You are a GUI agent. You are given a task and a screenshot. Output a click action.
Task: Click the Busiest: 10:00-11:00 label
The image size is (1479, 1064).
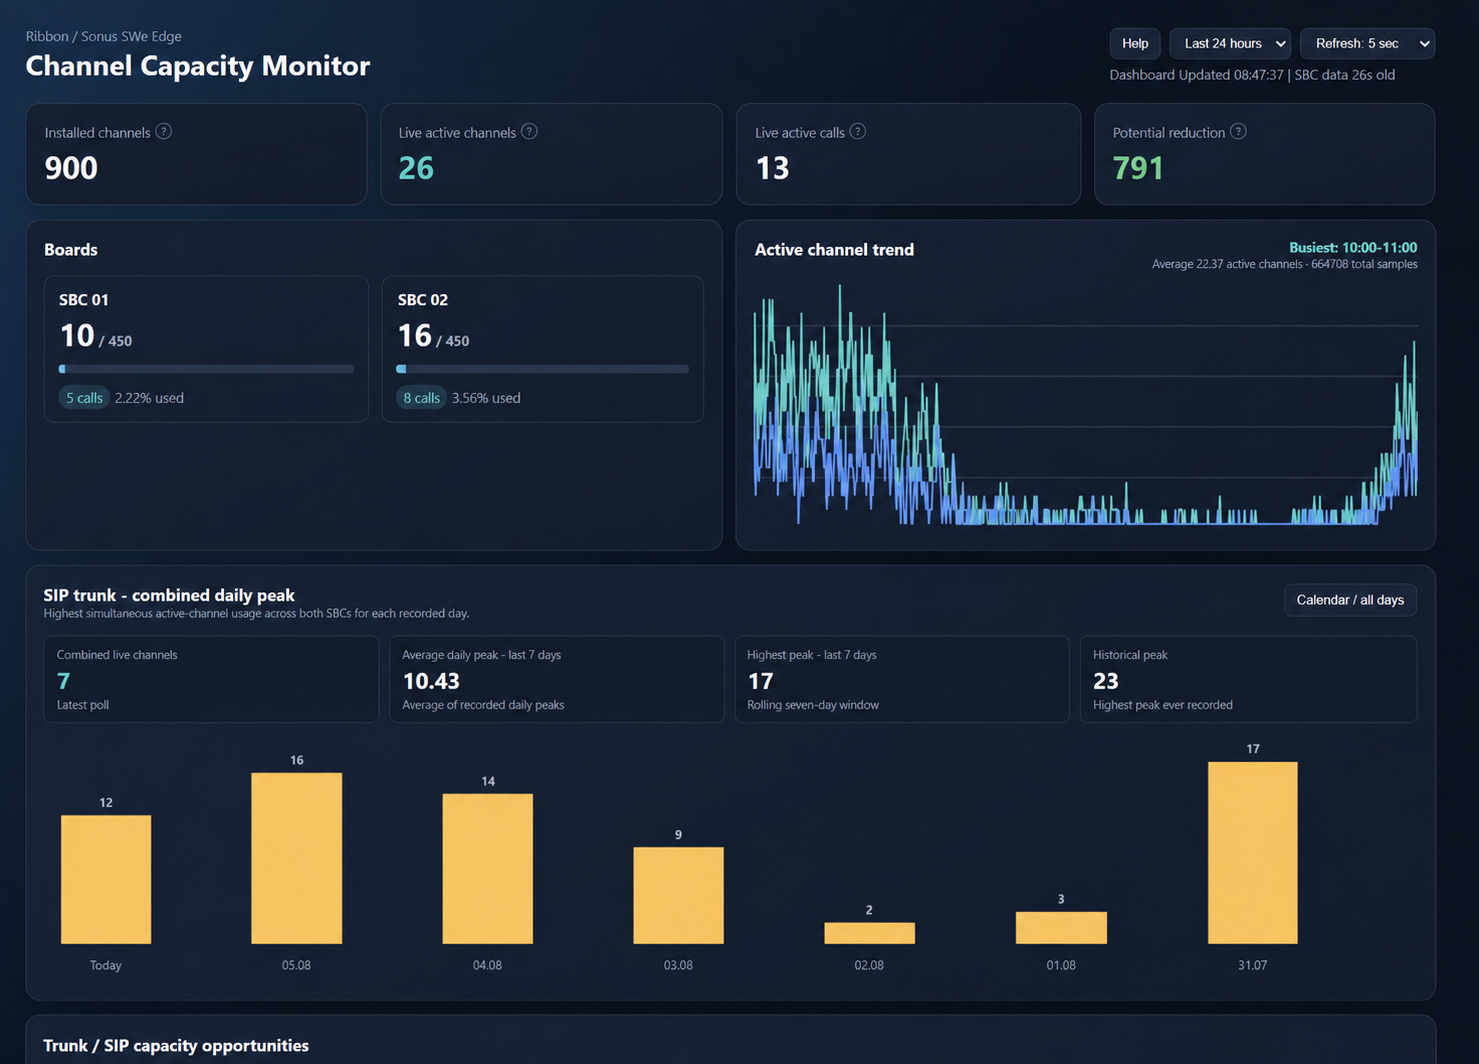click(1353, 247)
